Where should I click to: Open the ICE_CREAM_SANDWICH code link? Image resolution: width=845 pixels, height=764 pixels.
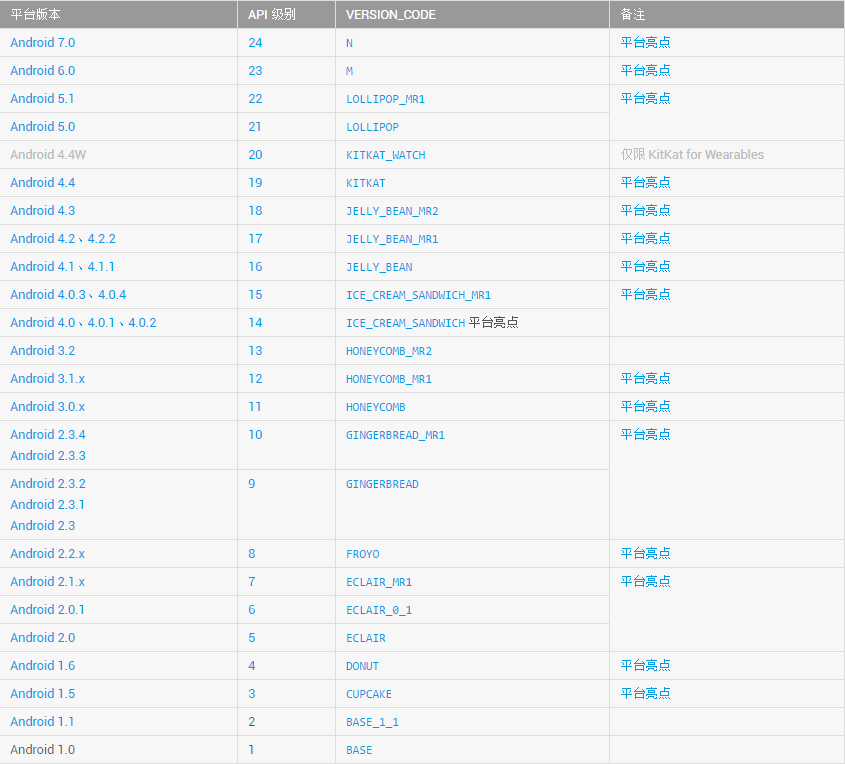coord(405,323)
